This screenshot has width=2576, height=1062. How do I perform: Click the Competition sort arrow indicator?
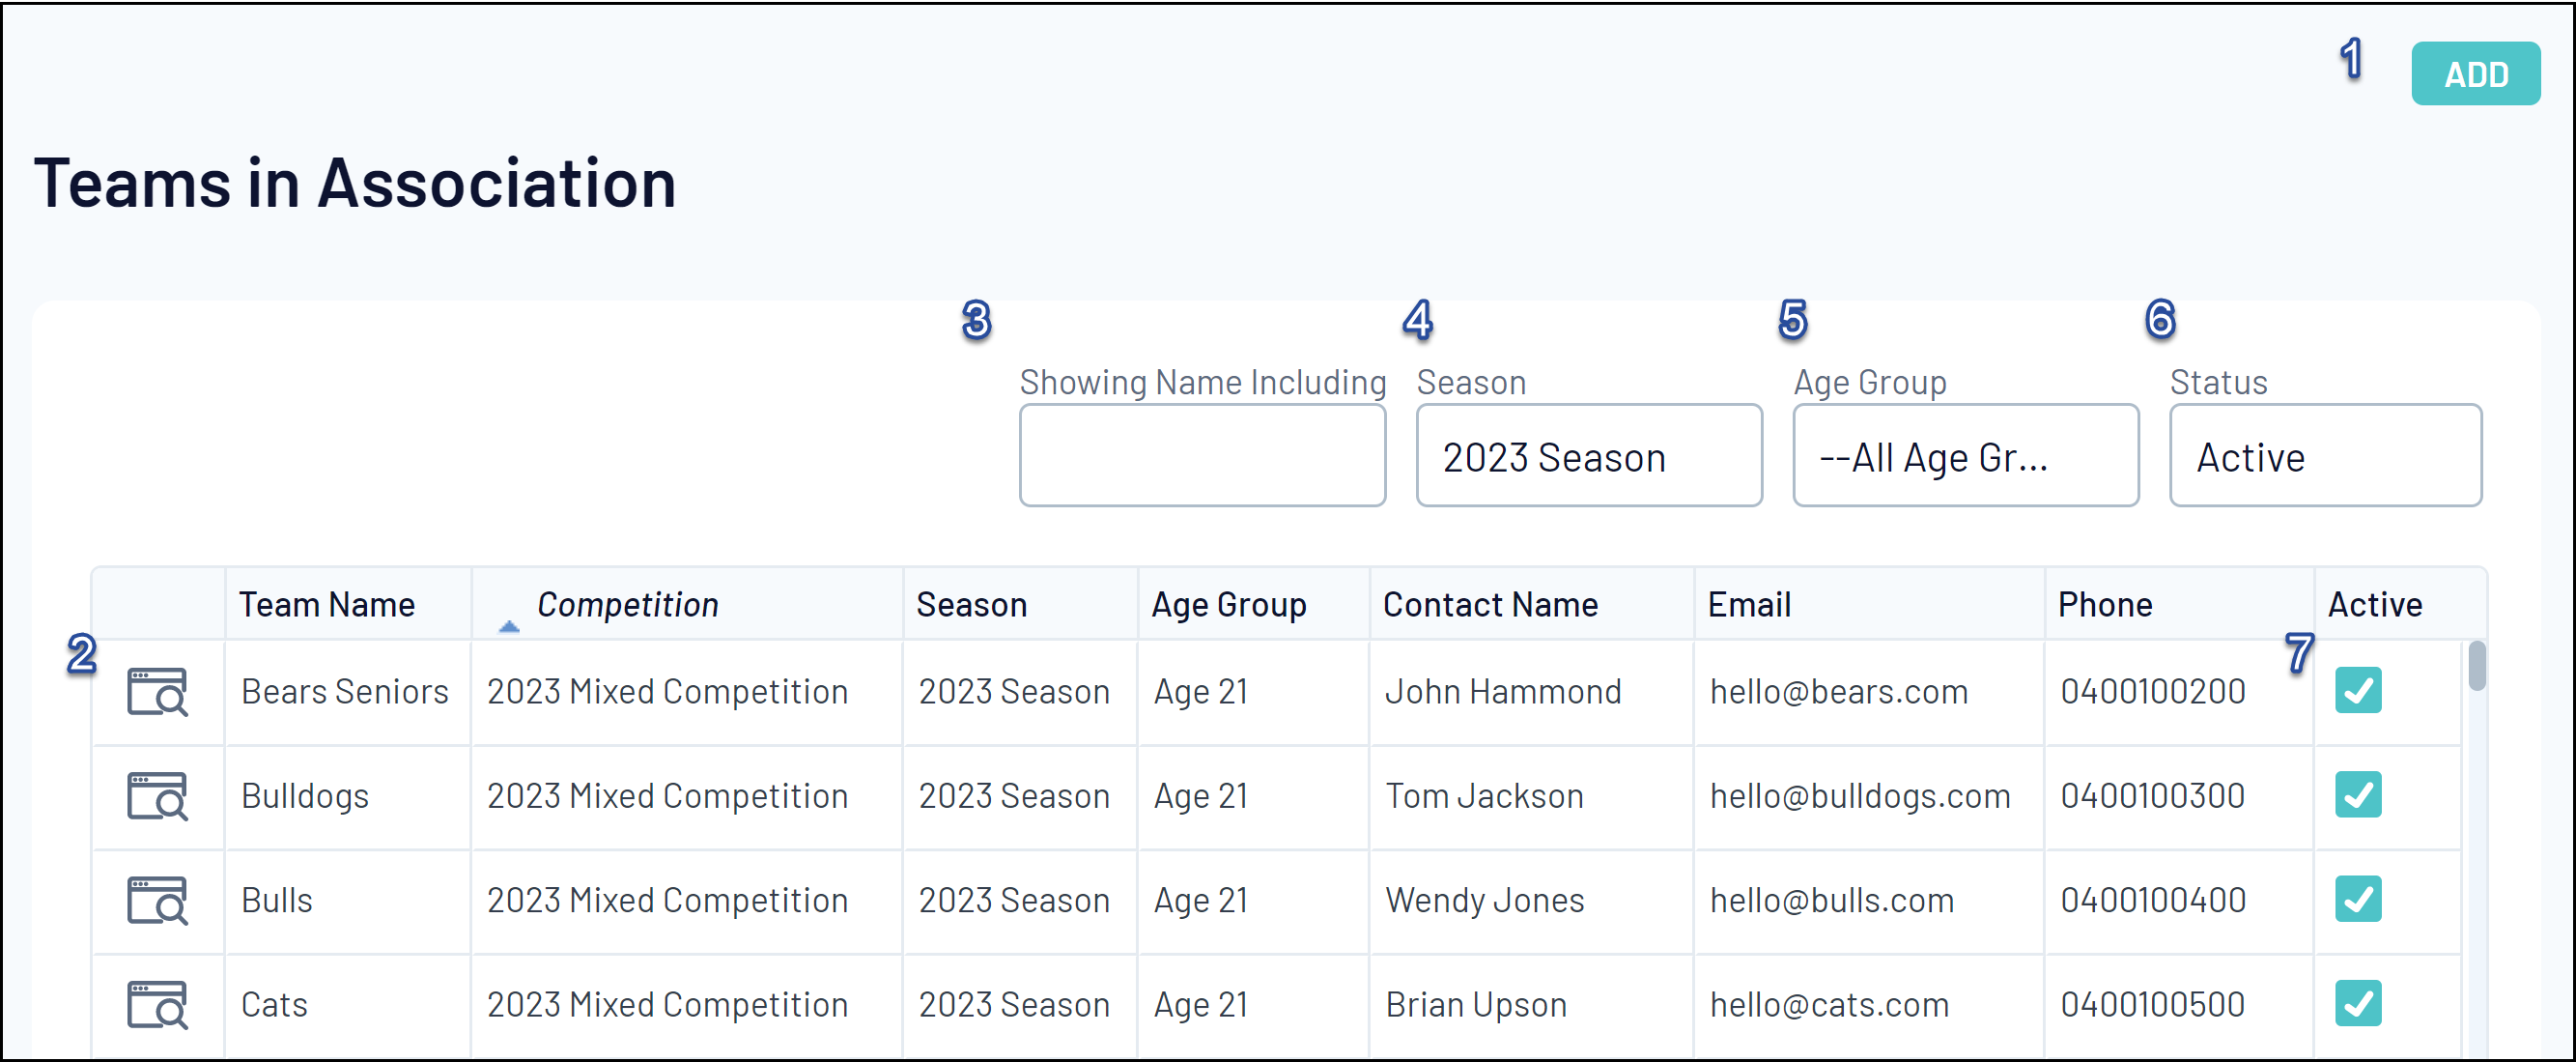[509, 626]
